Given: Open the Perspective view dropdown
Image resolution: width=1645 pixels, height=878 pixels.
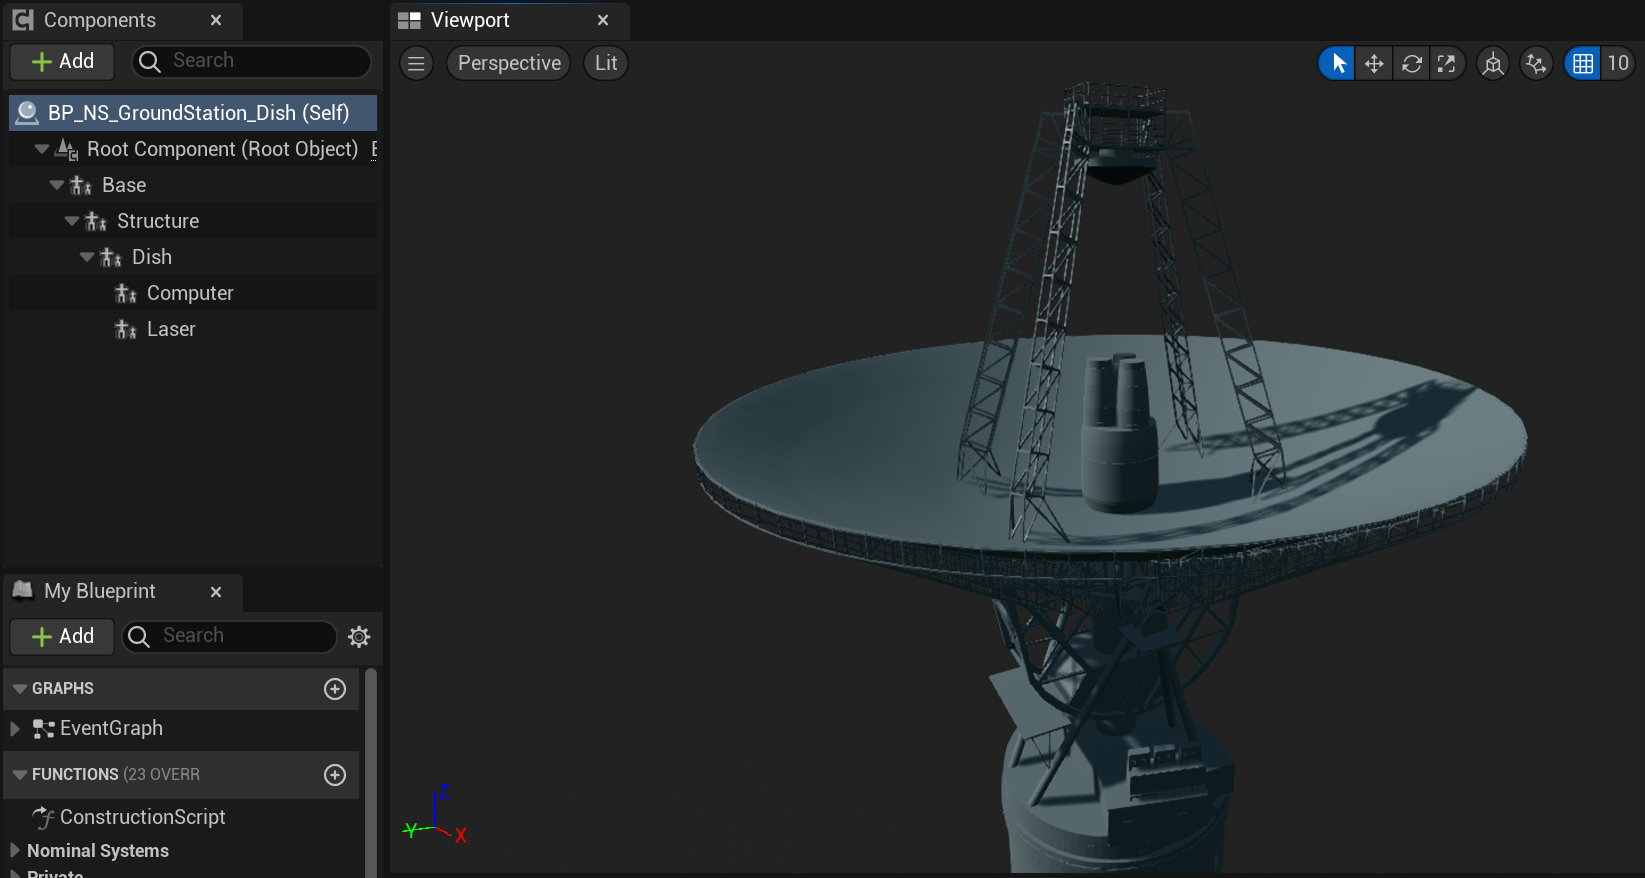Looking at the screenshot, I should 509,63.
